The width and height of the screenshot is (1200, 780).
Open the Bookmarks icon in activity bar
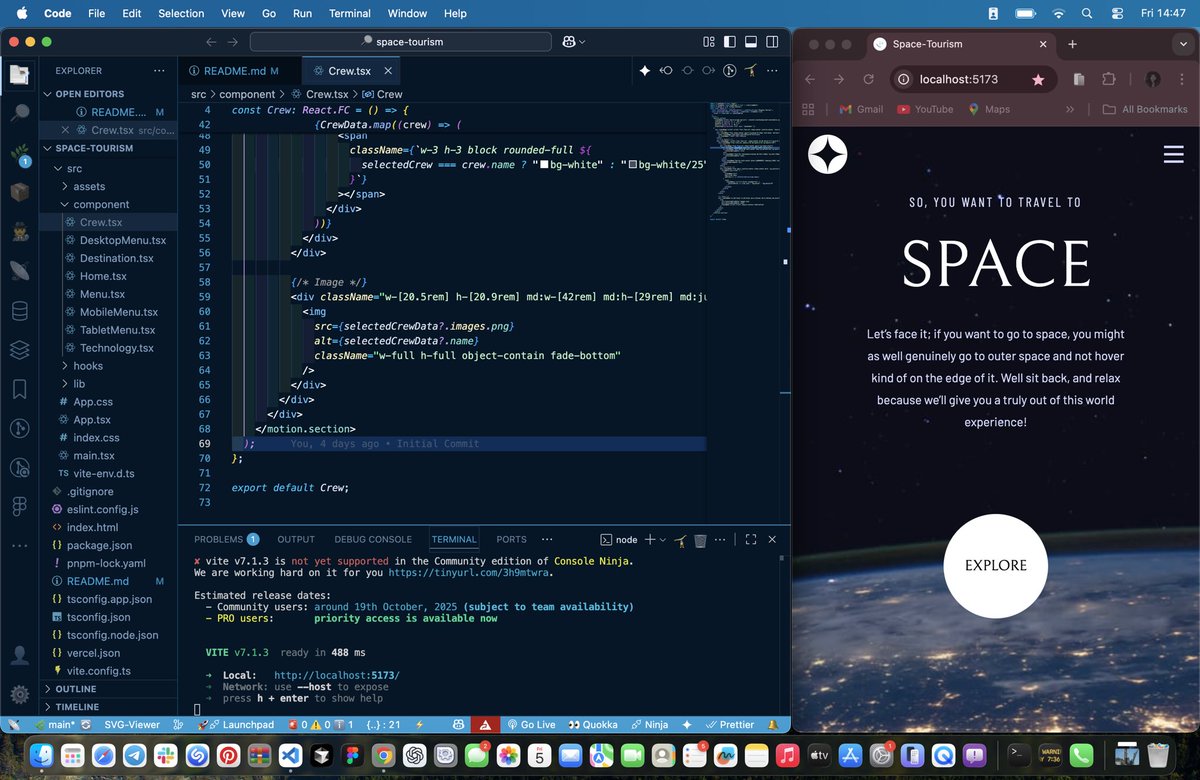(20, 388)
